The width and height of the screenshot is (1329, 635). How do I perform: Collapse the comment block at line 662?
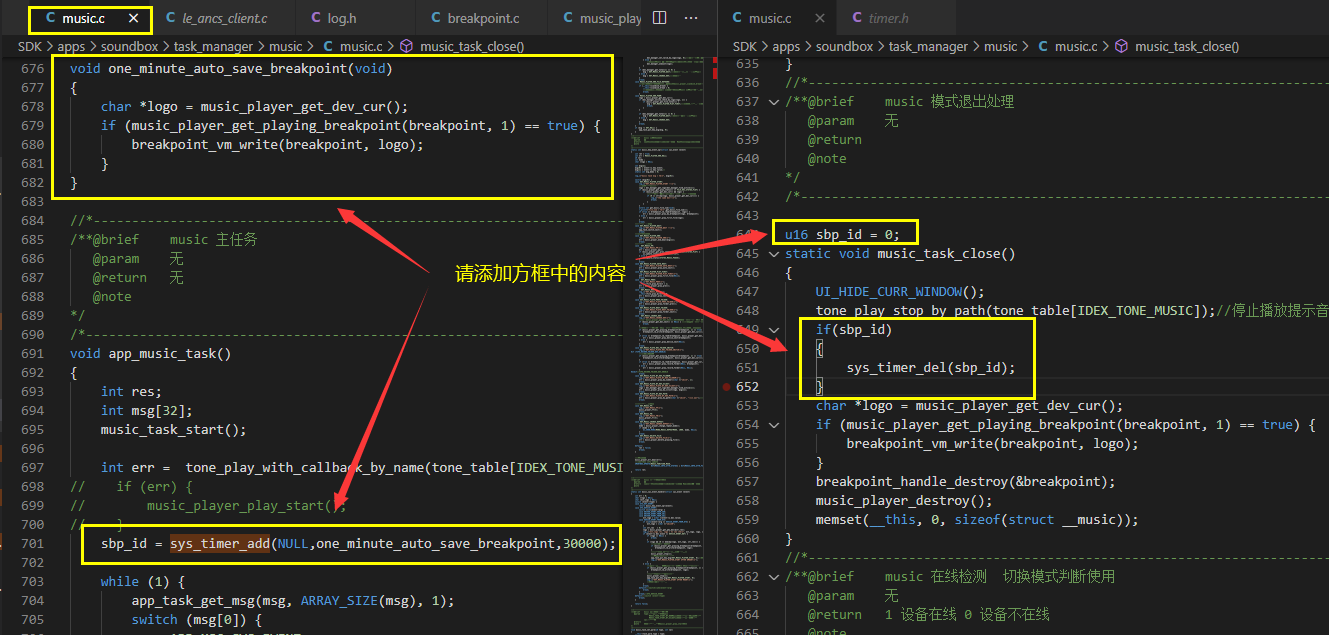(x=773, y=576)
